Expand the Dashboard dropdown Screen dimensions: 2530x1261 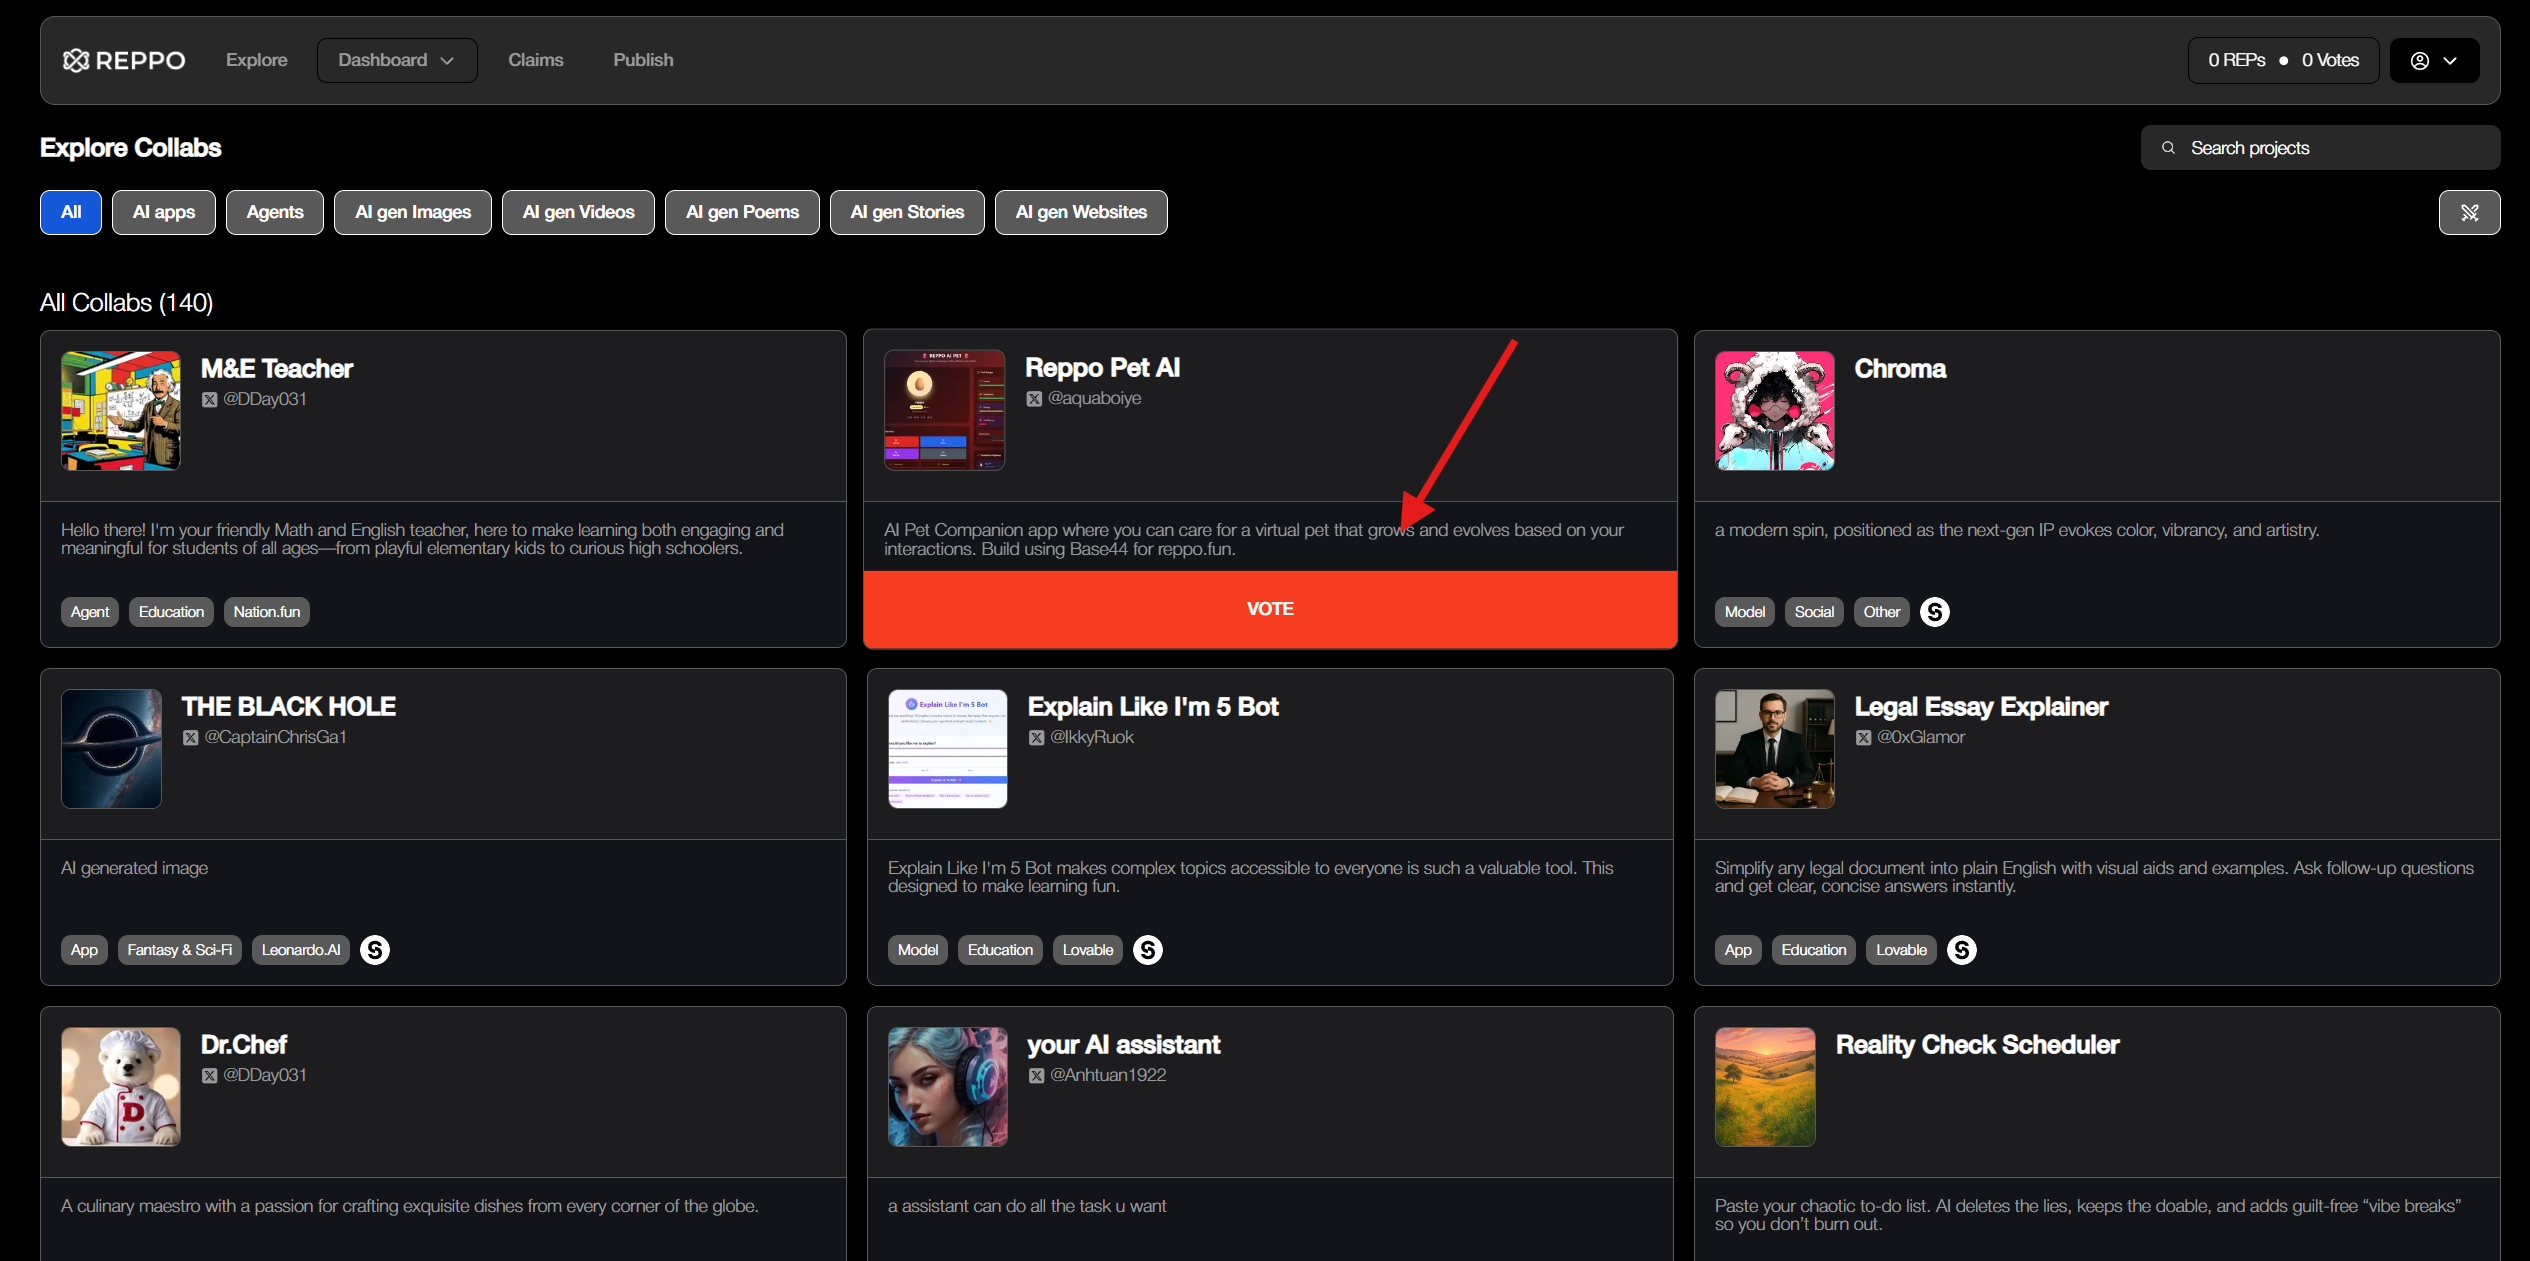pos(396,61)
